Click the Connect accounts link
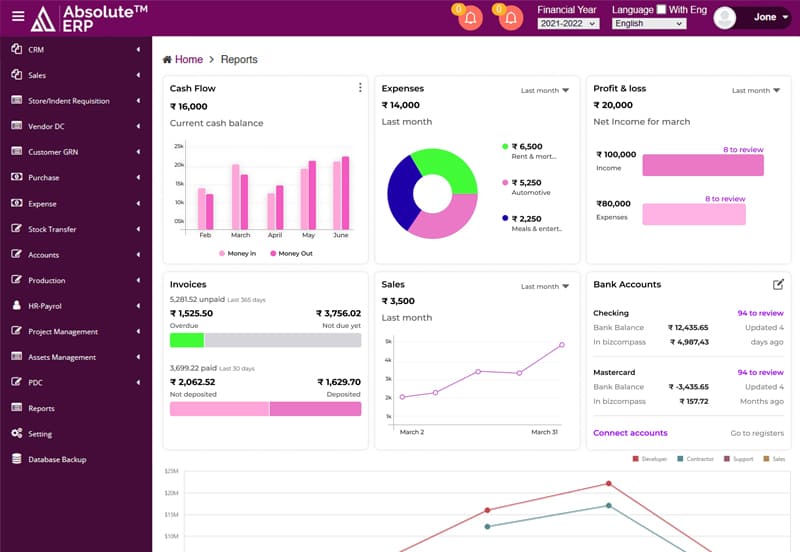Image resolution: width=800 pixels, height=552 pixels. (630, 433)
